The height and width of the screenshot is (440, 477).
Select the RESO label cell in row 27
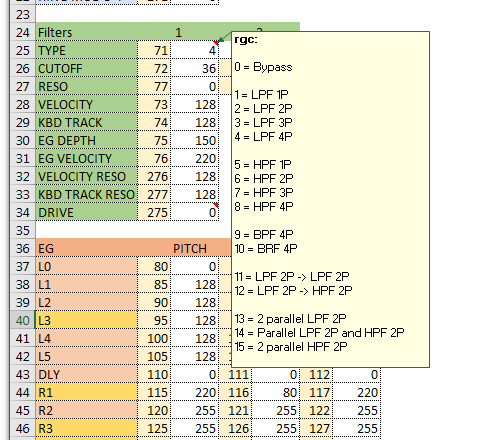pyautogui.click(x=86, y=87)
